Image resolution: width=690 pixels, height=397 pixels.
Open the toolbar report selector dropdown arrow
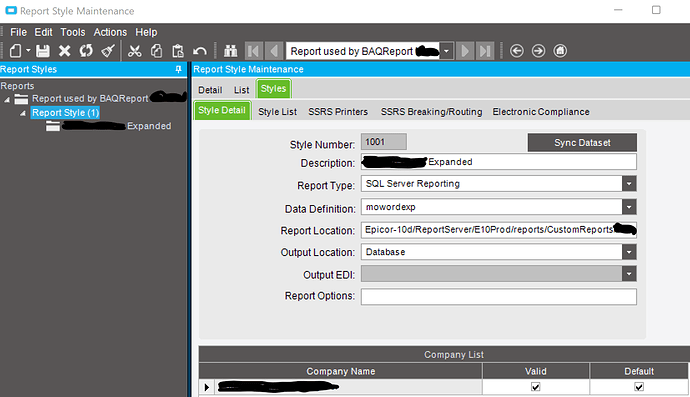[x=446, y=51]
